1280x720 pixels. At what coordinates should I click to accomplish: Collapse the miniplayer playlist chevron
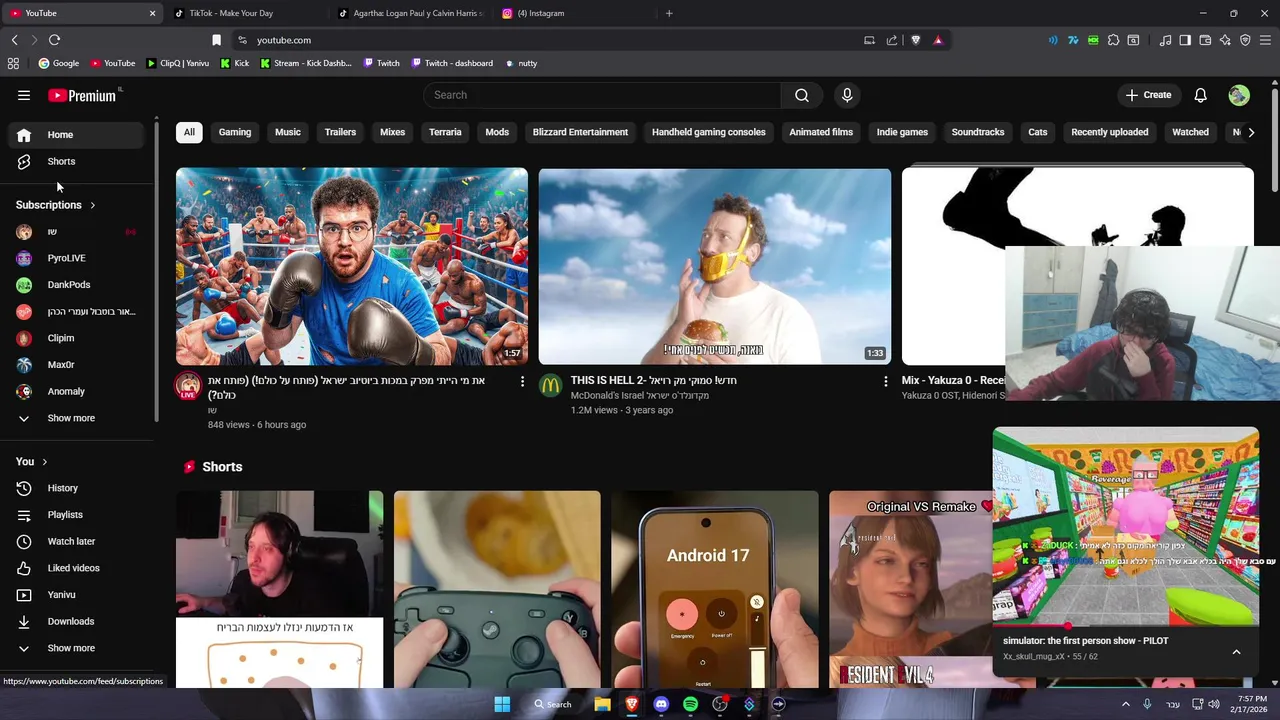(1236, 652)
